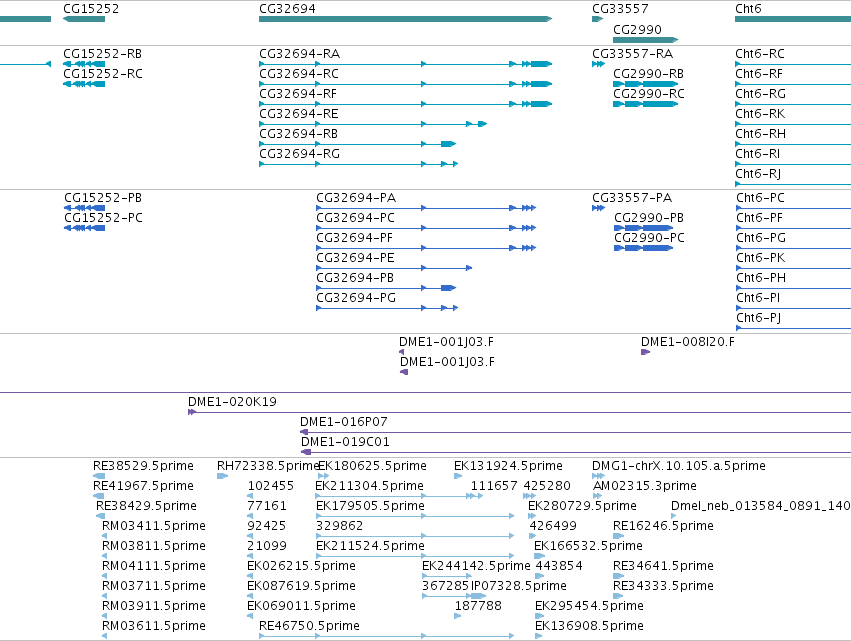Select protein CG15252-PC
The image size is (851, 641).
pos(103,218)
